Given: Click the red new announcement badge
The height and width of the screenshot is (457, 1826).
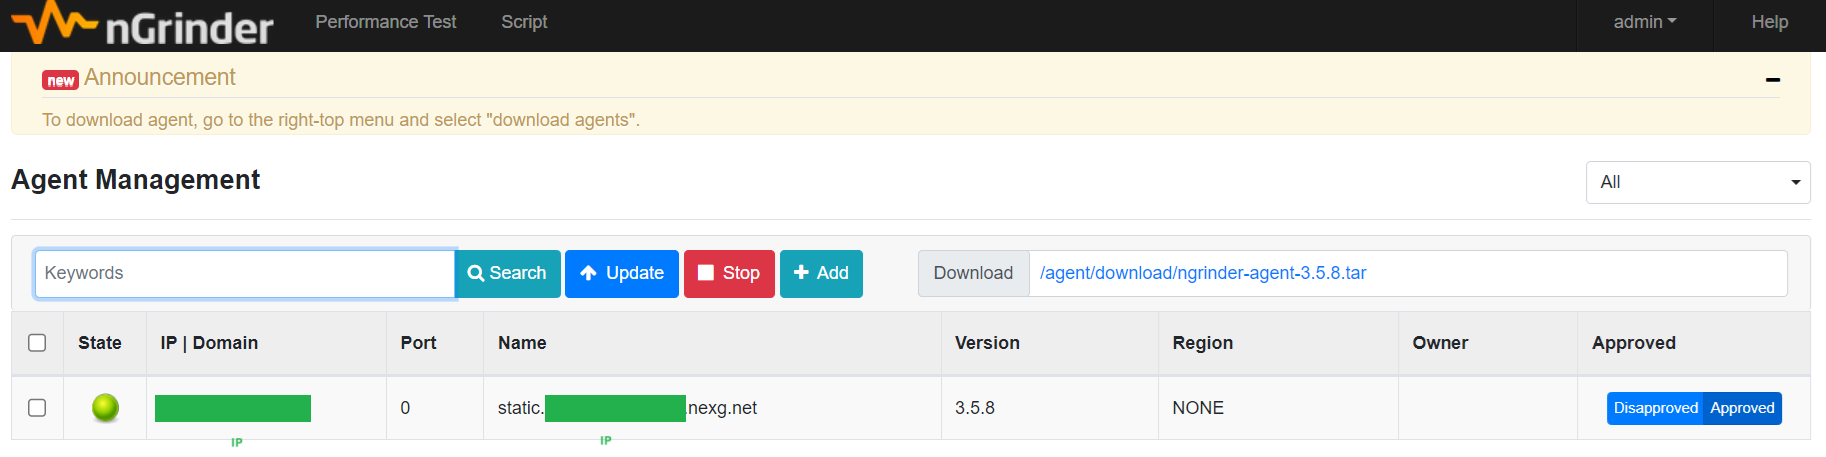Looking at the screenshot, I should [60, 80].
